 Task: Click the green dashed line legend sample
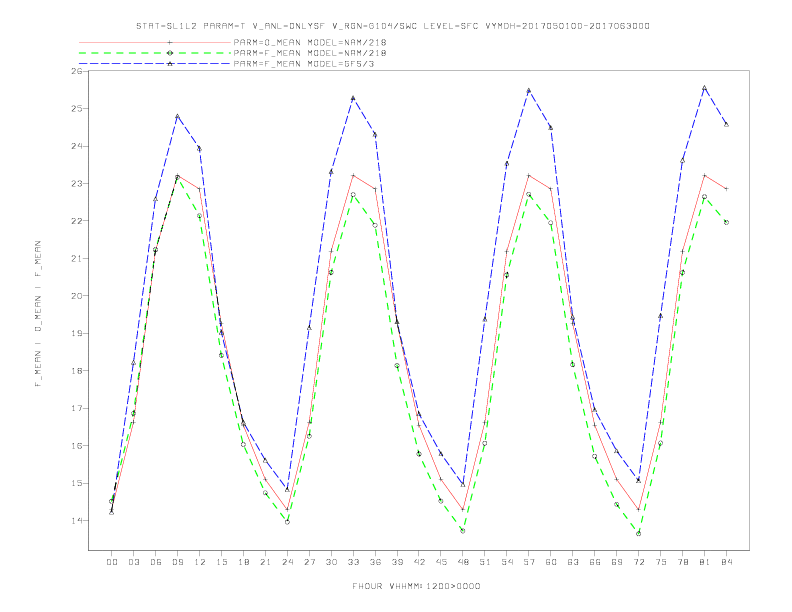tap(155, 53)
